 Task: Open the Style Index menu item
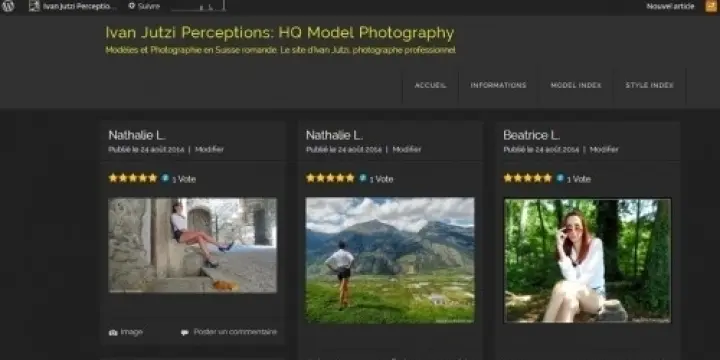649,85
